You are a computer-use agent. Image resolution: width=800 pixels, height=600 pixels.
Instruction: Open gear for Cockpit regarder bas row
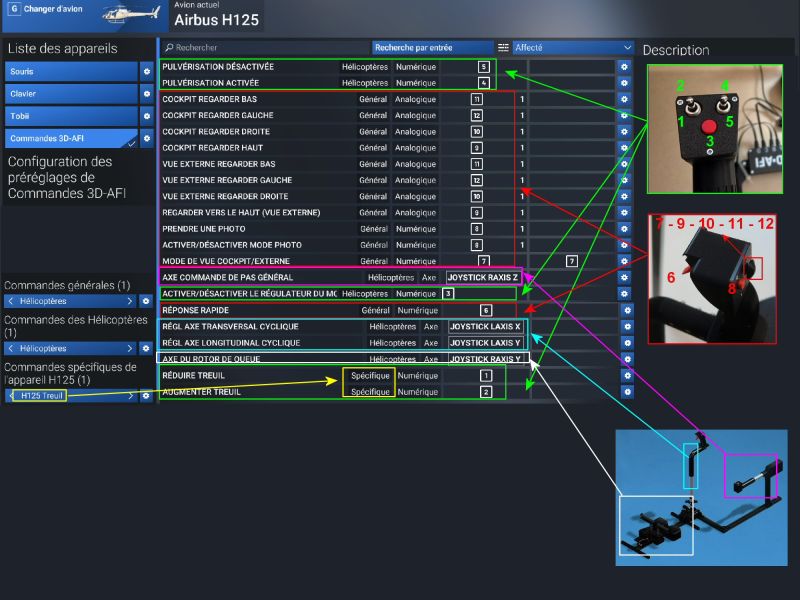pos(624,99)
